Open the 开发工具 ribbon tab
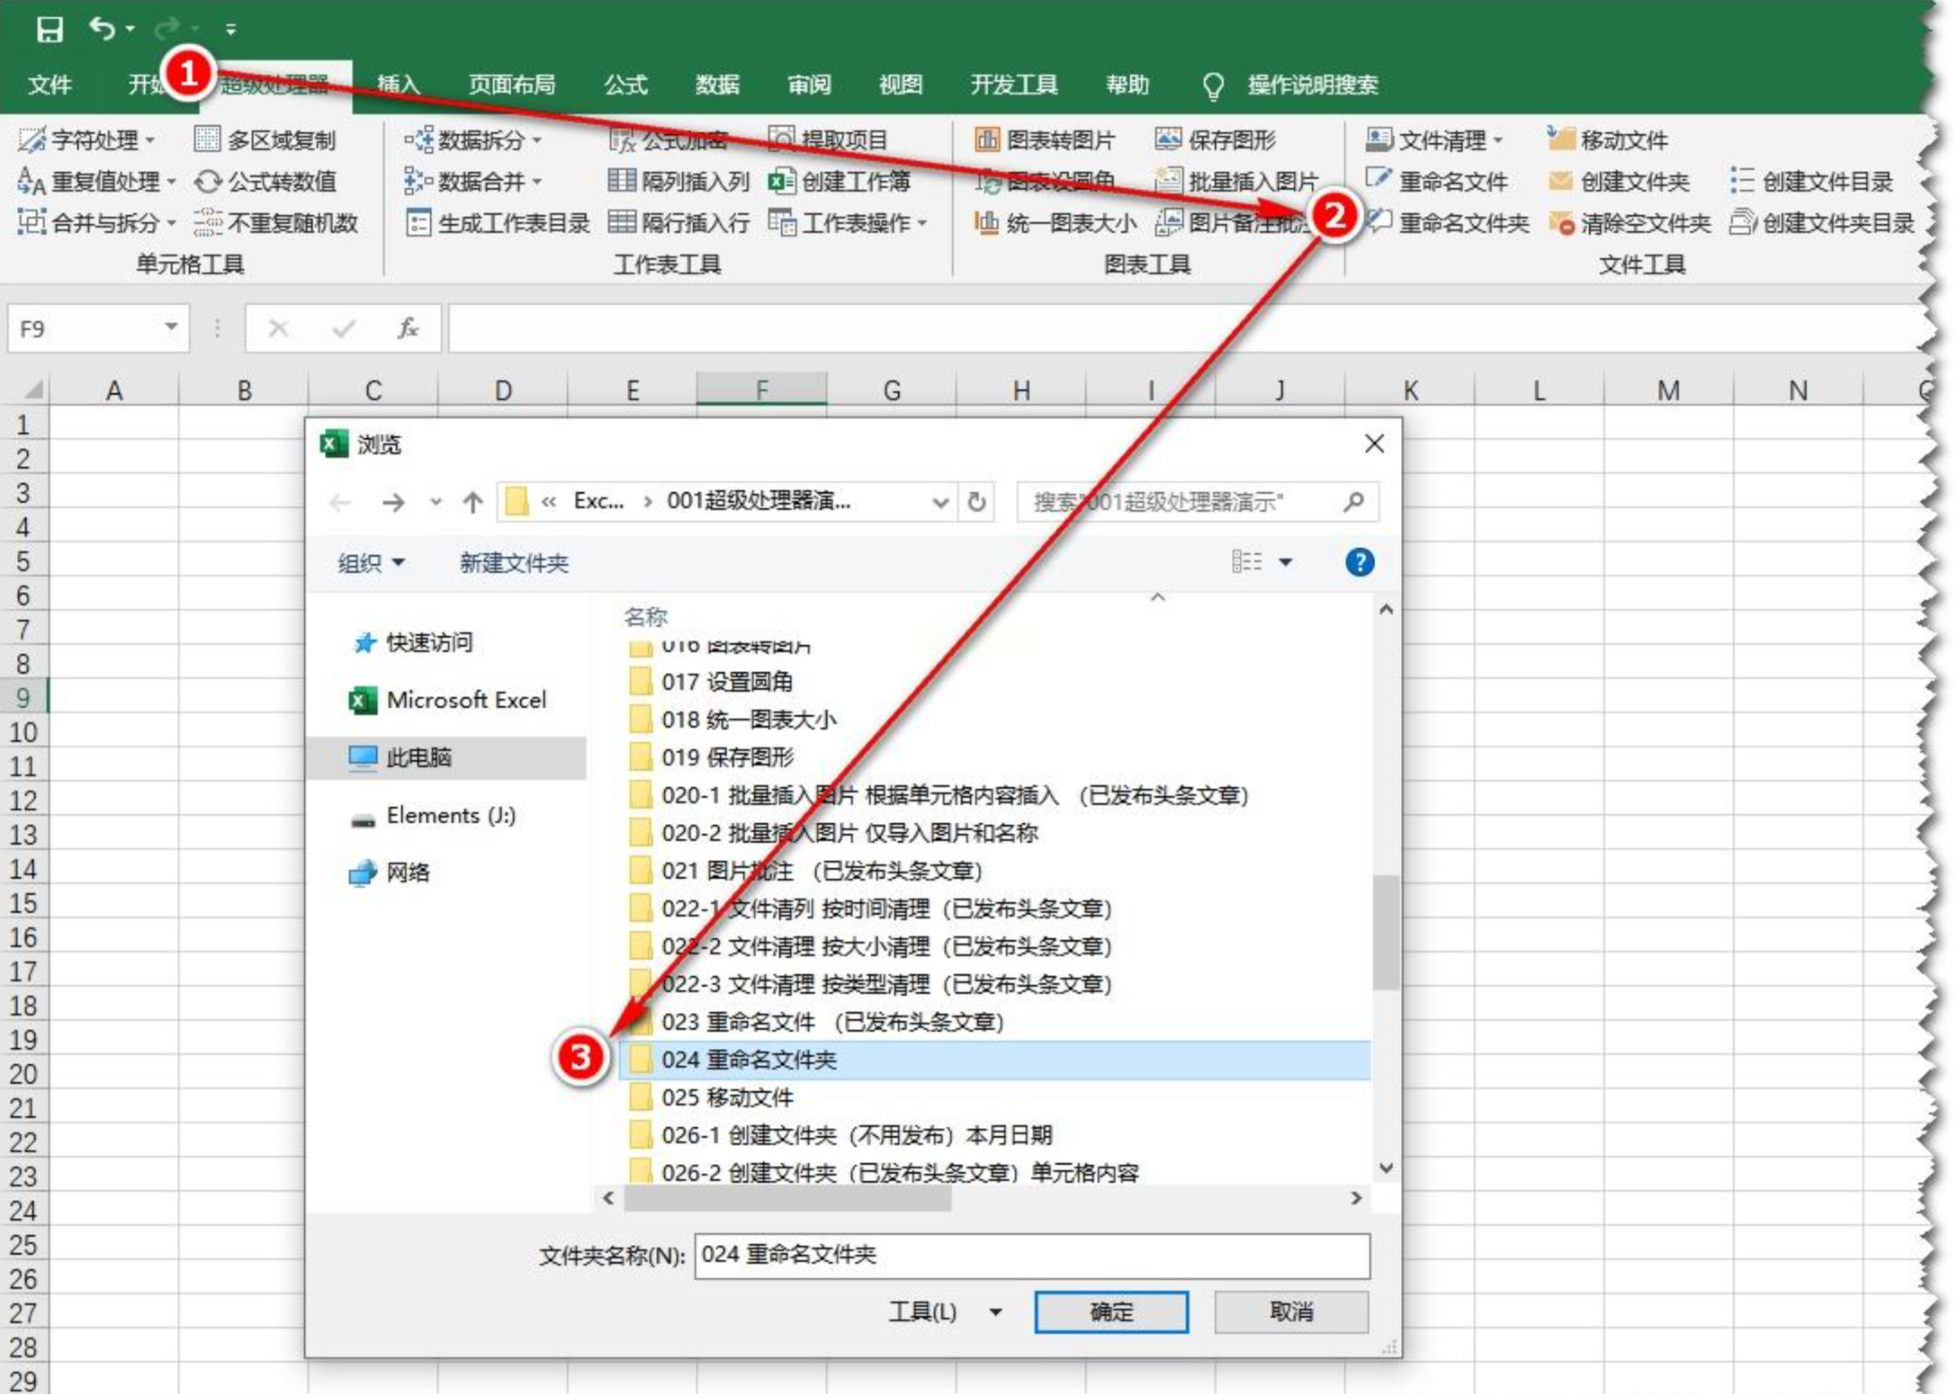Viewport: 1954px width, 1394px height. [1013, 85]
